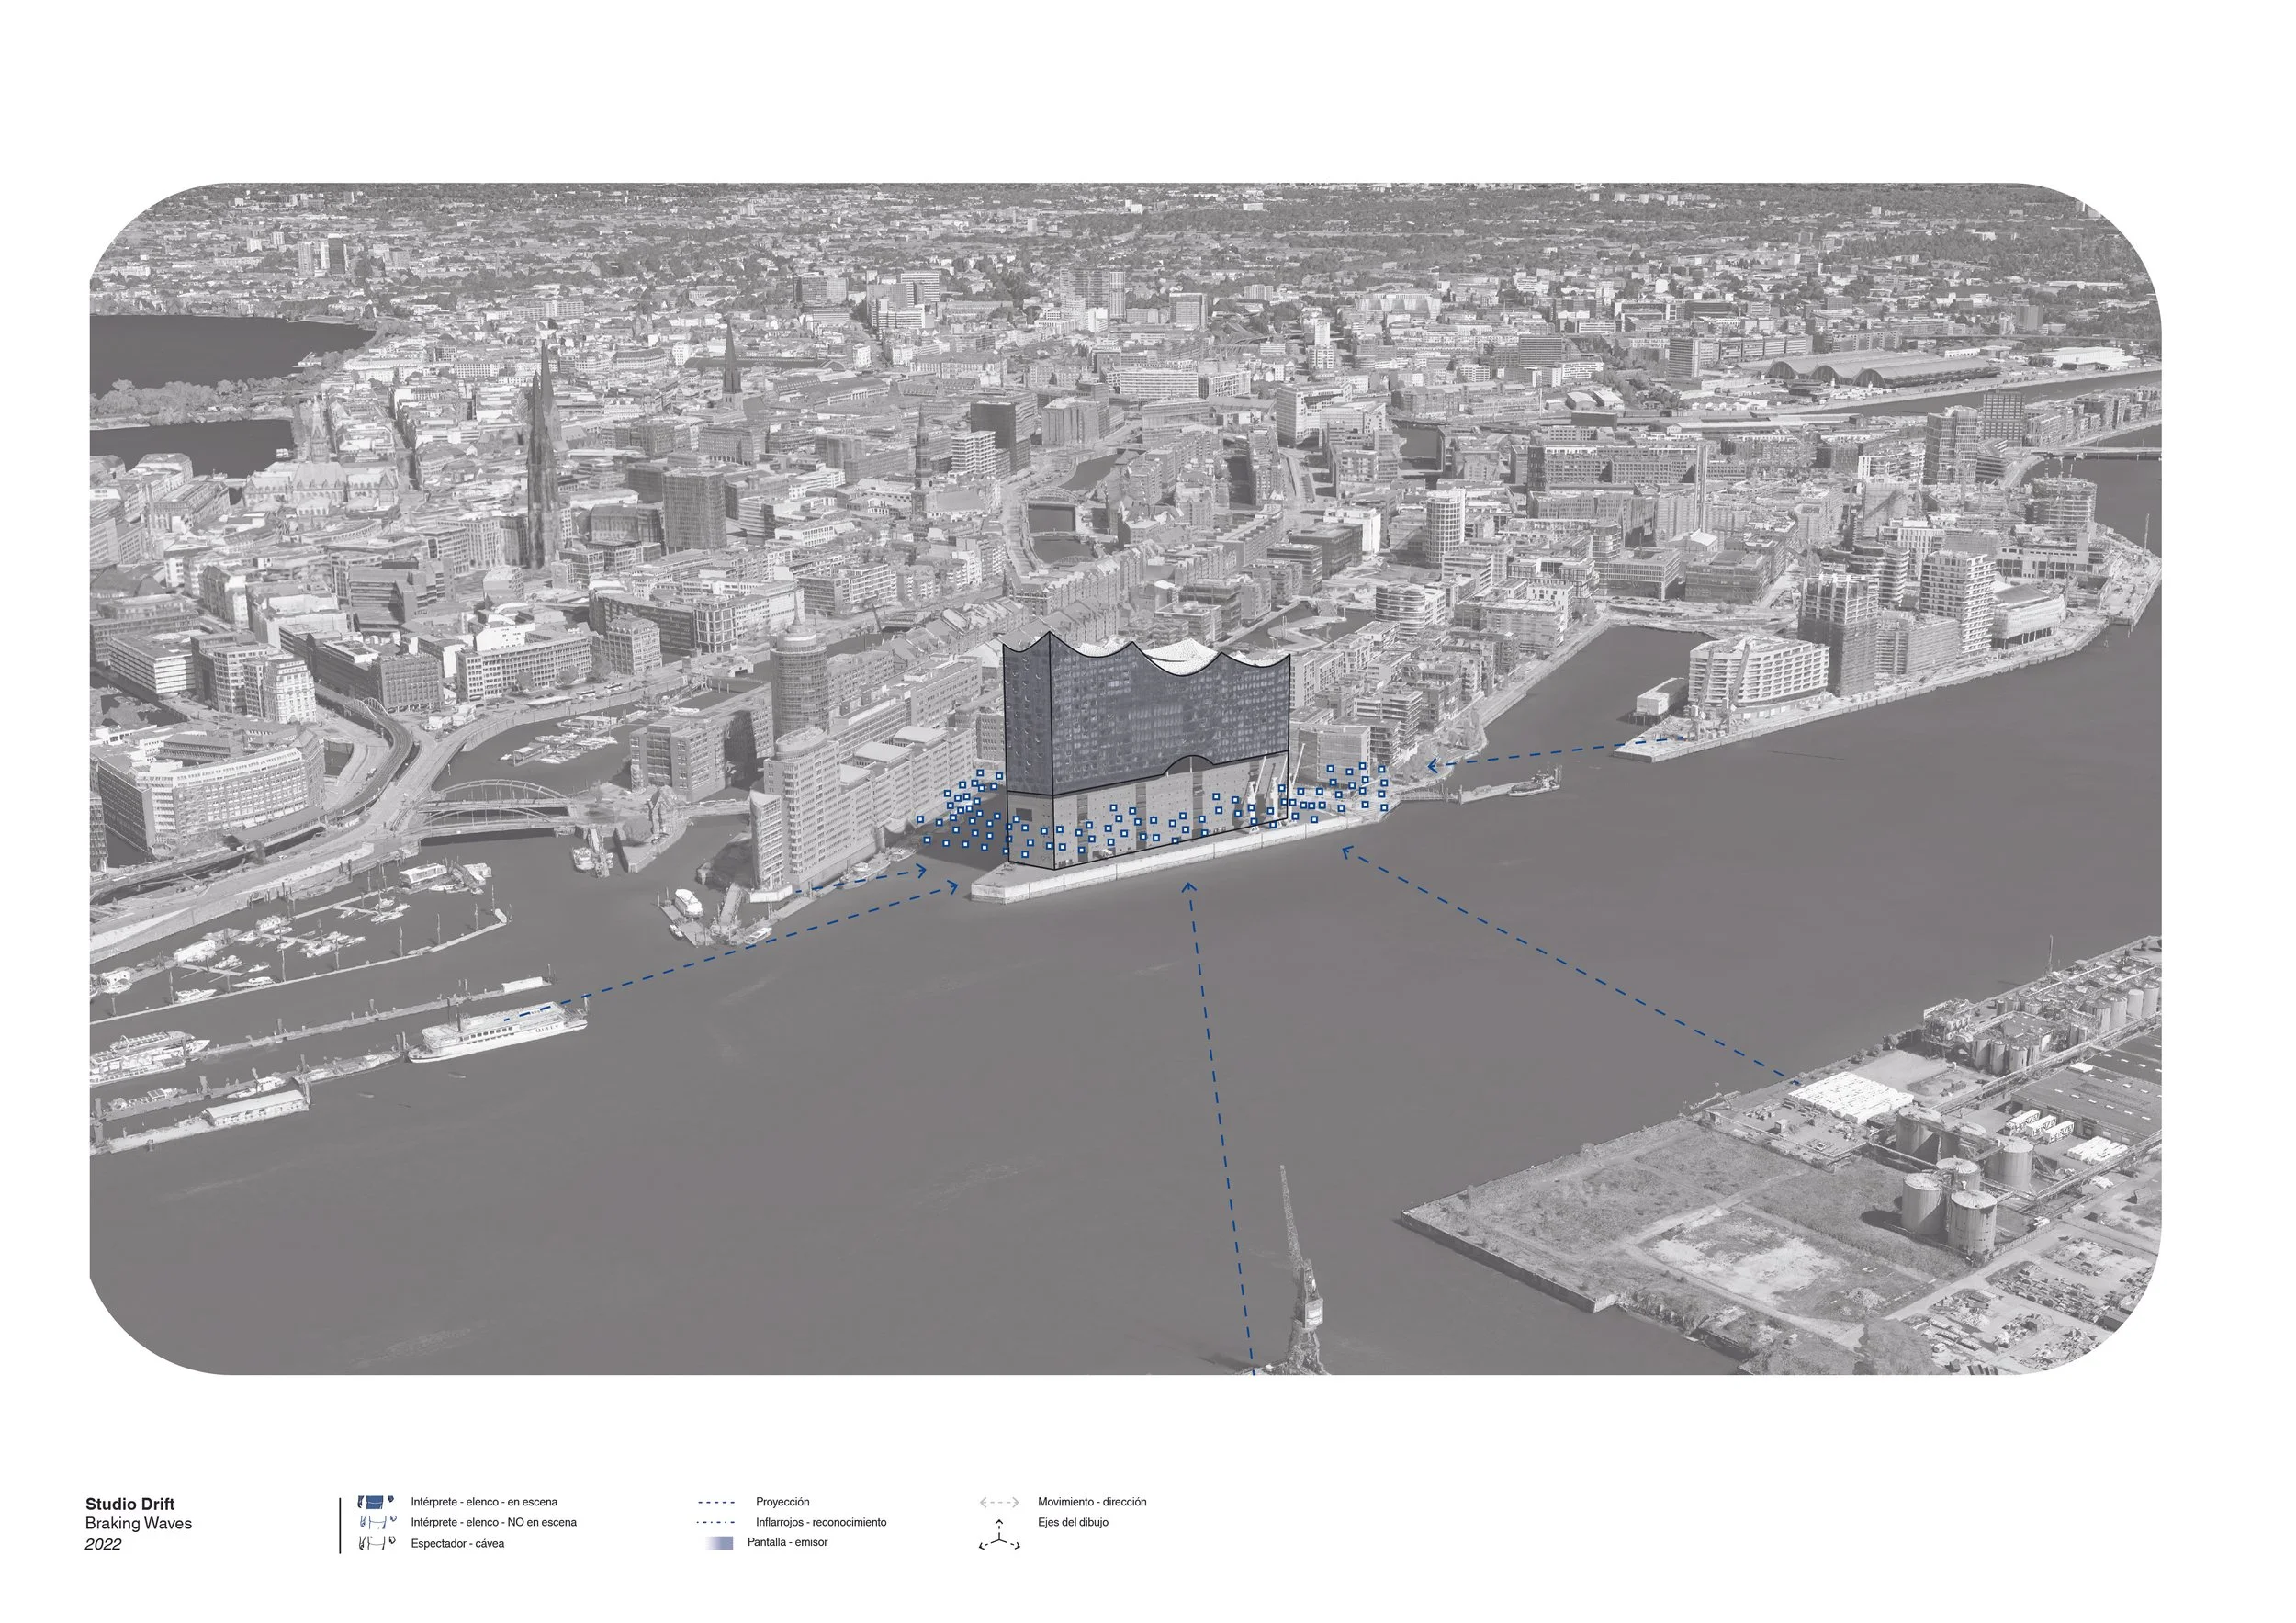The height and width of the screenshot is (1623, 2296).
Task: Click the '2022' year label
Action: 103,1544
